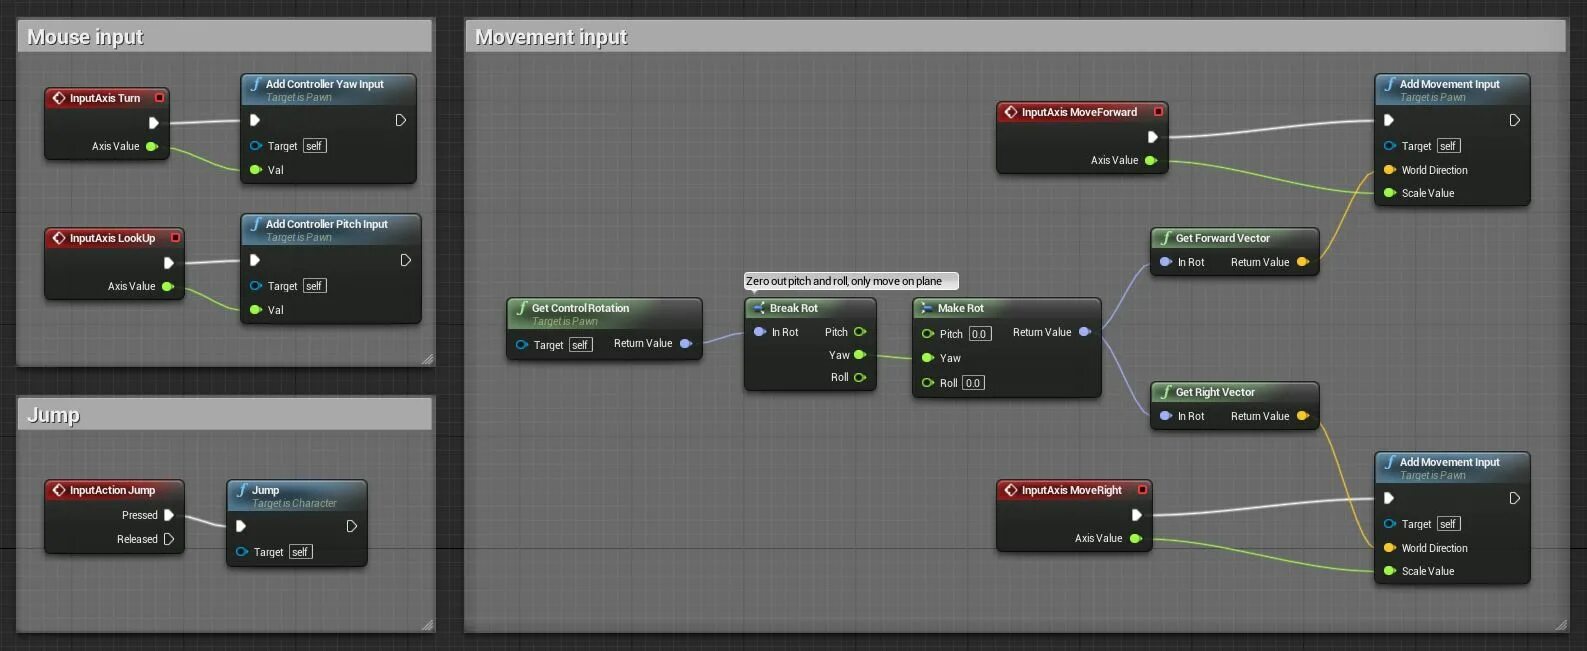Click the delegate pin on InputAxis MoveRight
Viewport: 1587px width, 651px height.
click(x=1143, y=490)
